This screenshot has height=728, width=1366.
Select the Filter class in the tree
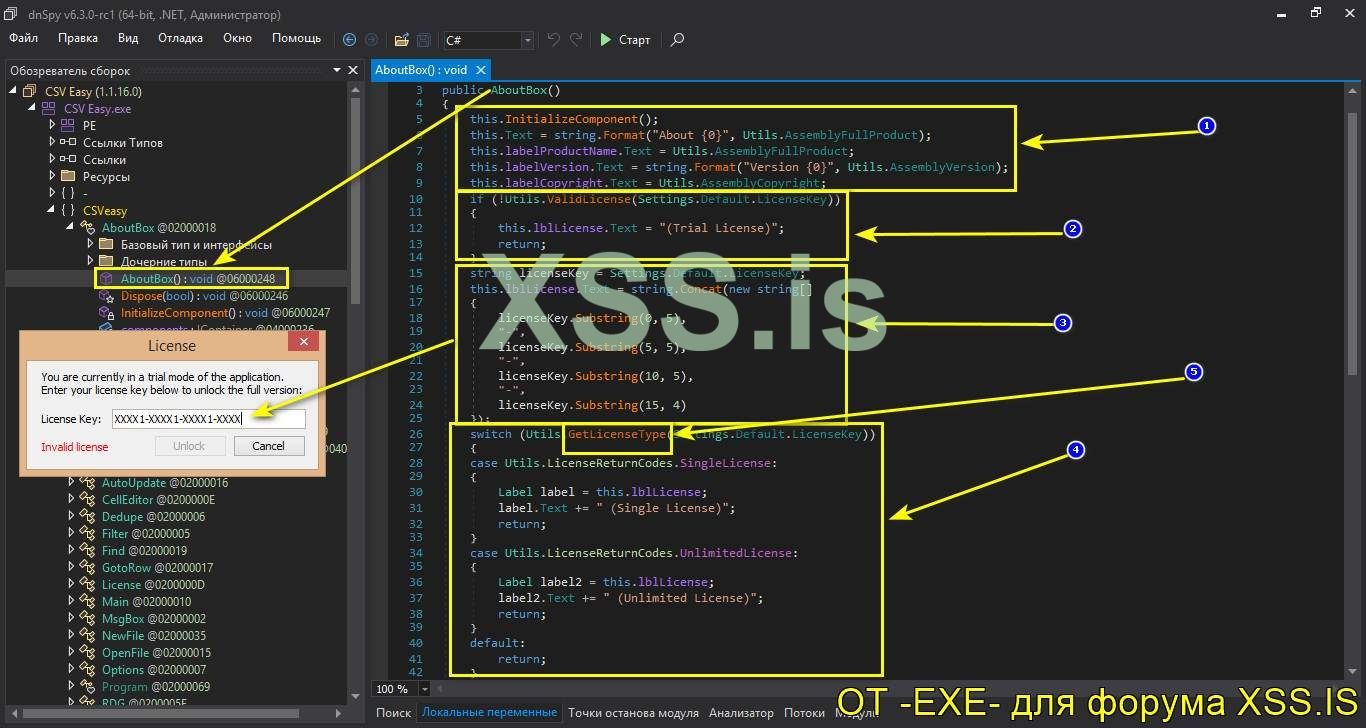coord(145,533)
